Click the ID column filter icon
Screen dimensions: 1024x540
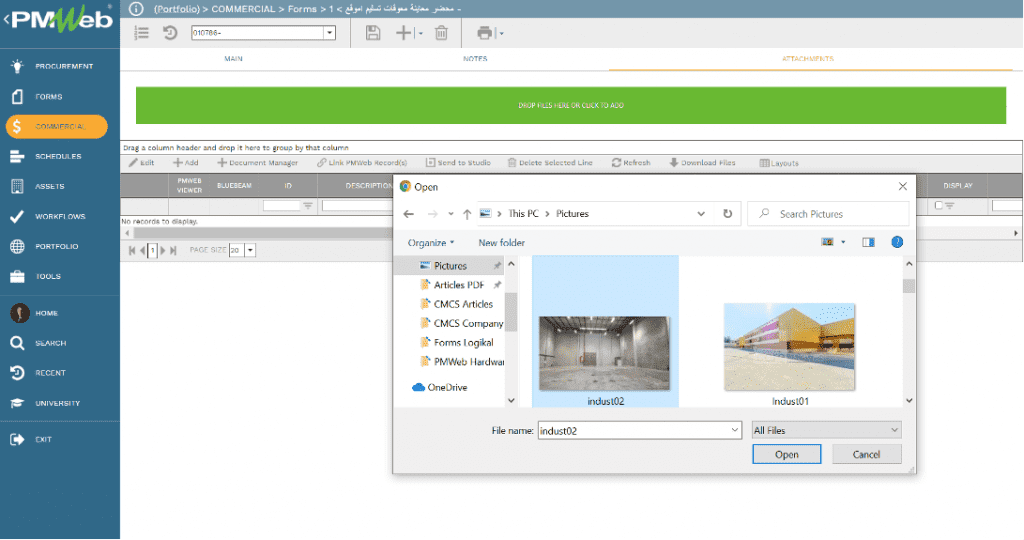coord(308,205)
